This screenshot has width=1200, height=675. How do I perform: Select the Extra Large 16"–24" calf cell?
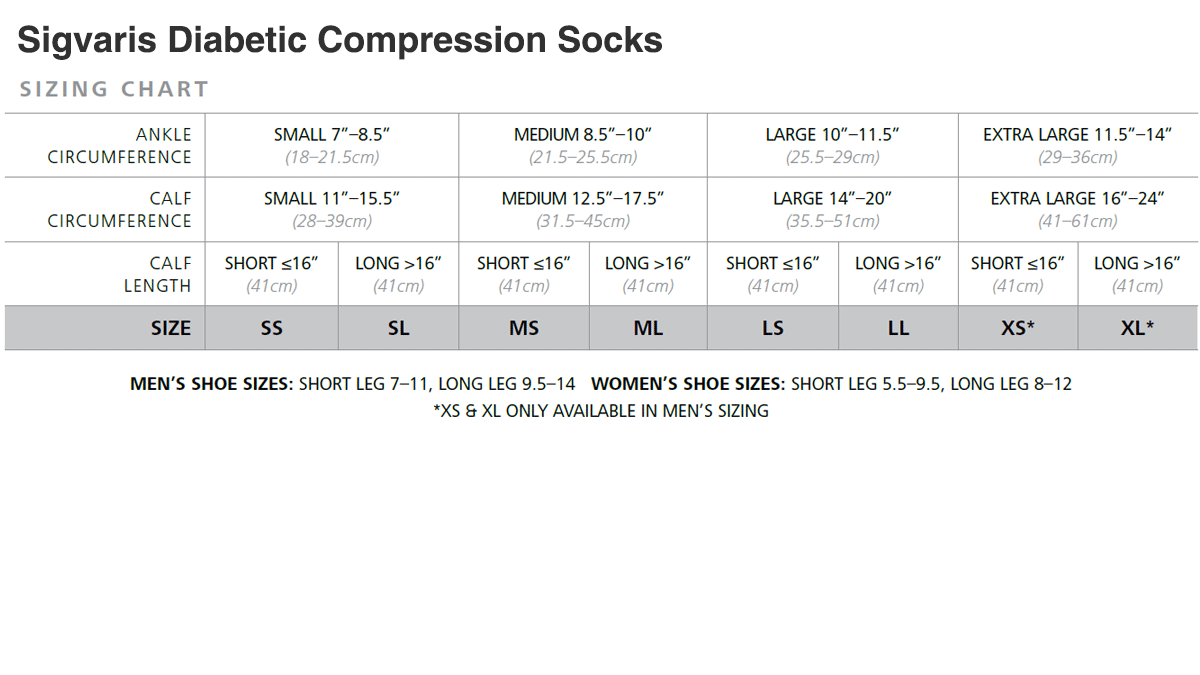1077,209
